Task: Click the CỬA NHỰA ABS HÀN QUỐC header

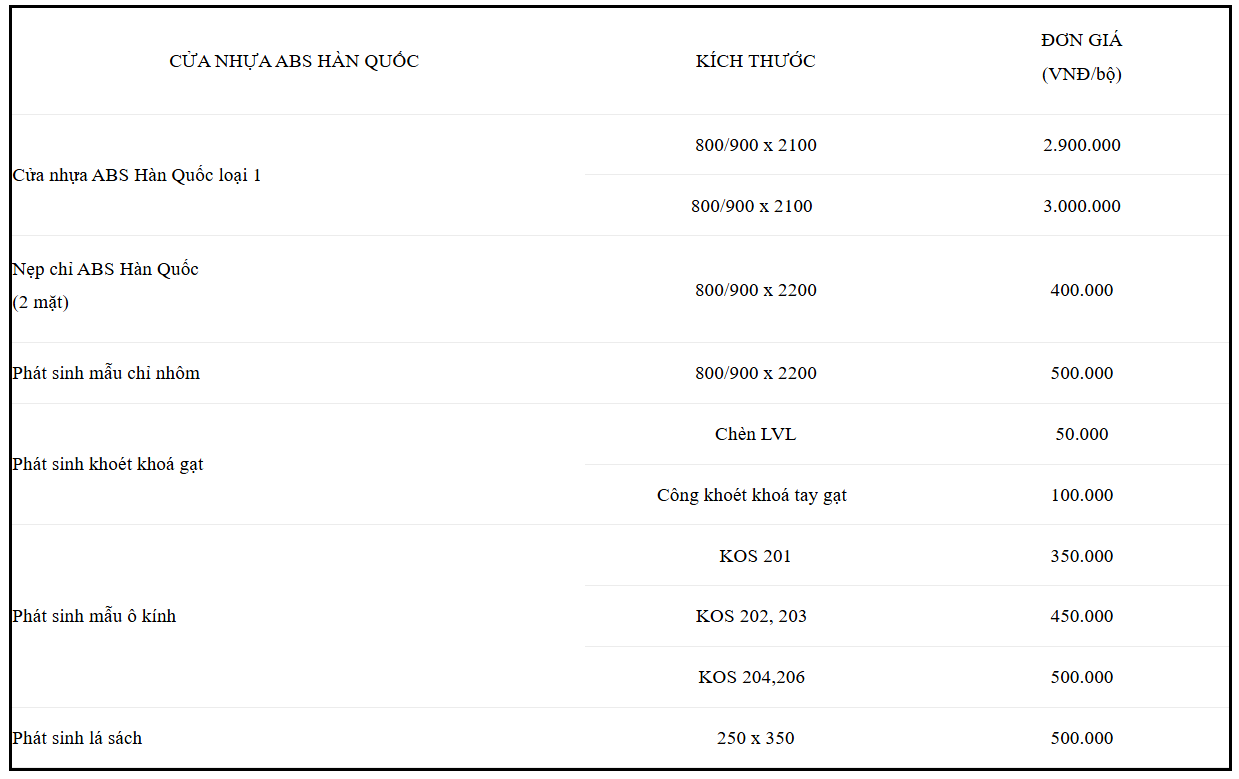Action: click(293, 61)
